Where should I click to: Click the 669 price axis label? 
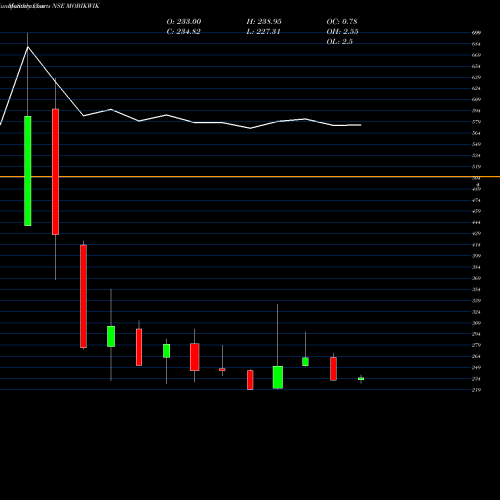(x=476, y=55)
